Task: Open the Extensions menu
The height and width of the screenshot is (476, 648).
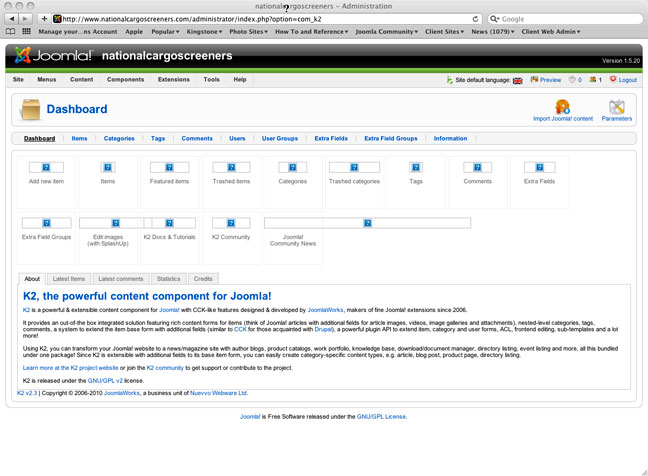Action: point(174,79)
